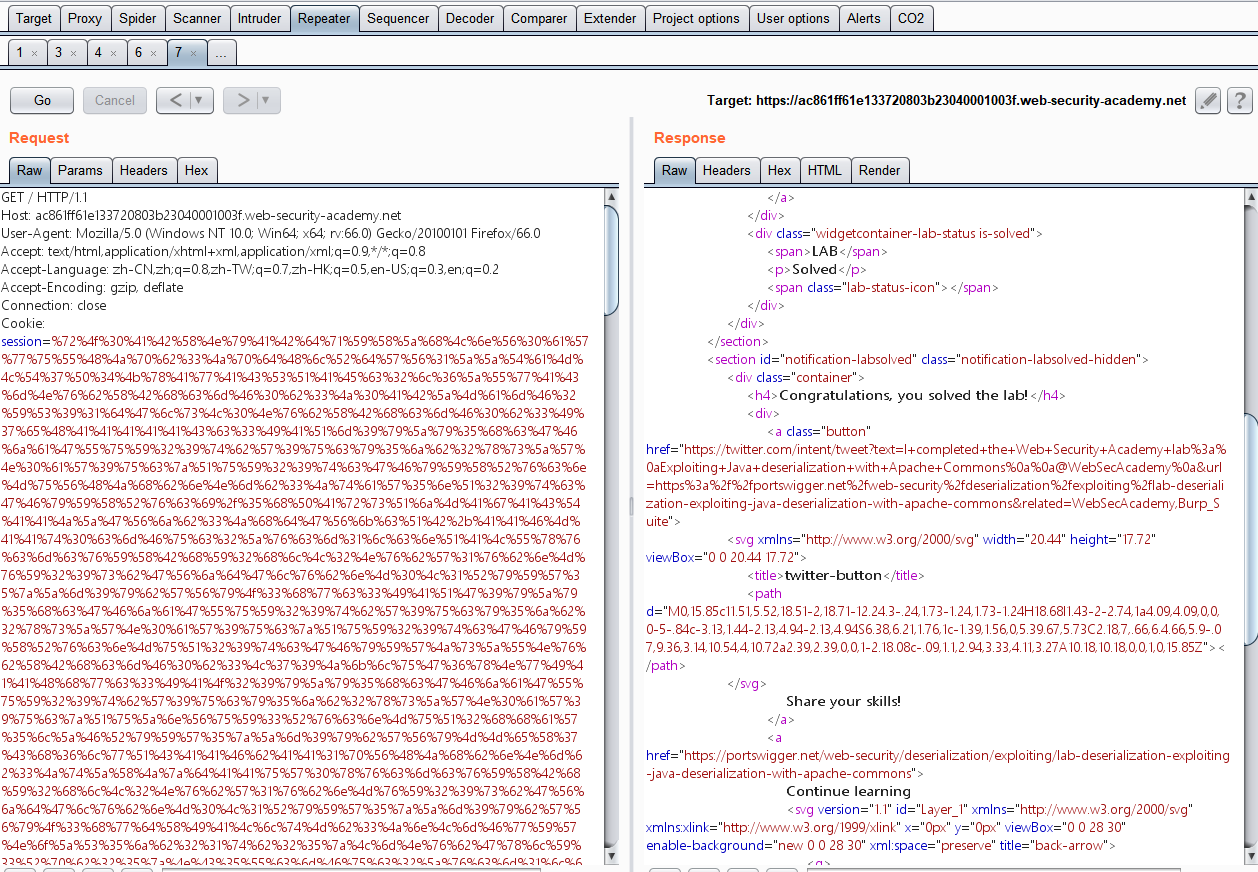Open the Comparer tab
Screen dimensions: 1258x872
539,18
